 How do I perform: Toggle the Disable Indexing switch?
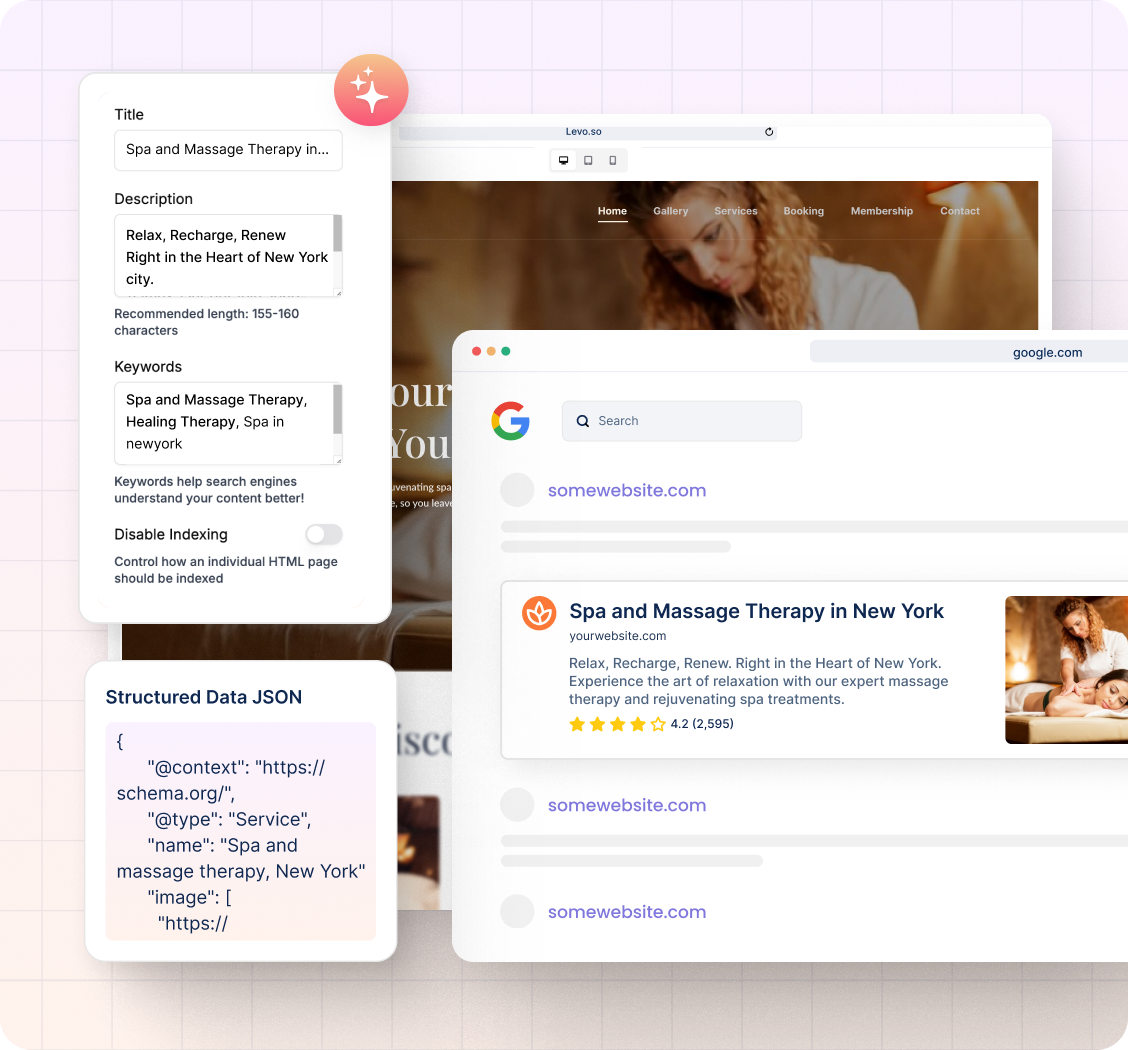pyautogui.click(x=324, y=534)
